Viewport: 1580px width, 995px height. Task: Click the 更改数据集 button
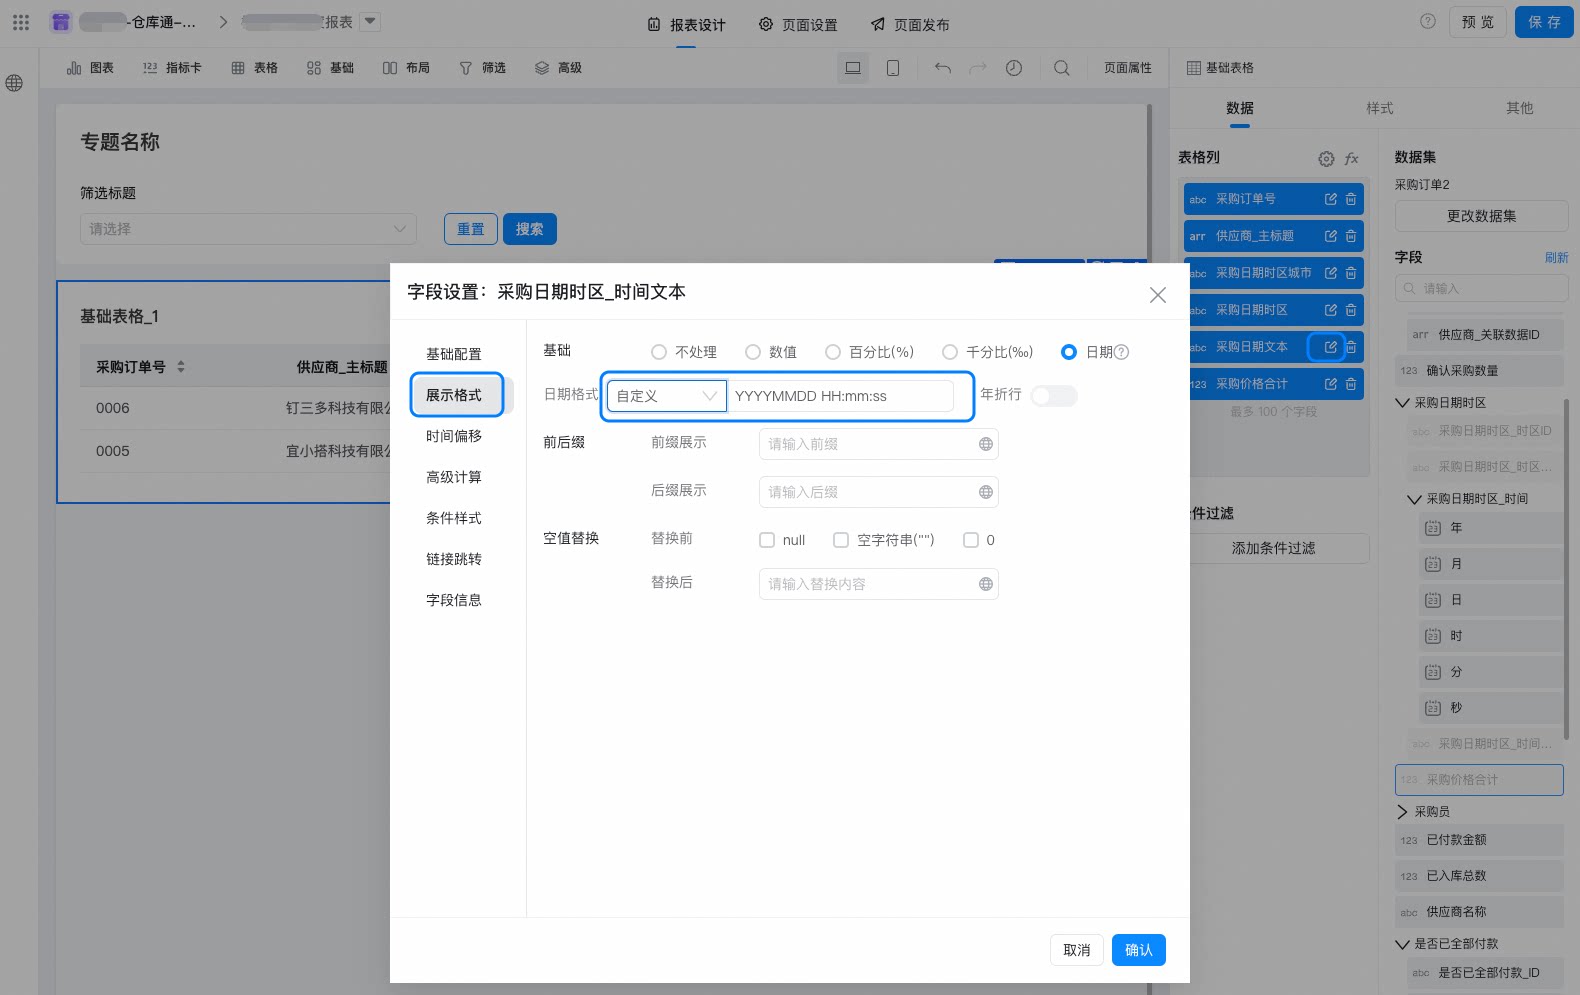1482,216
